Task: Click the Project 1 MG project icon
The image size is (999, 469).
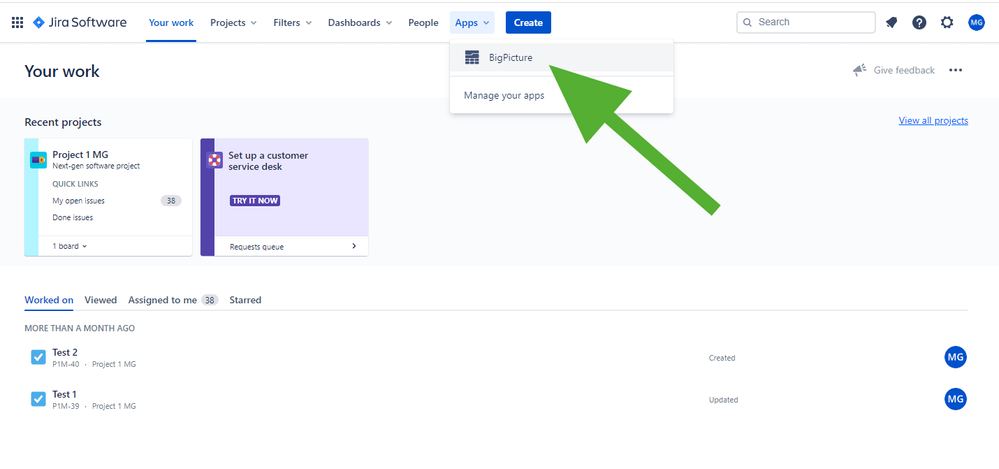Action: [38, 160]
